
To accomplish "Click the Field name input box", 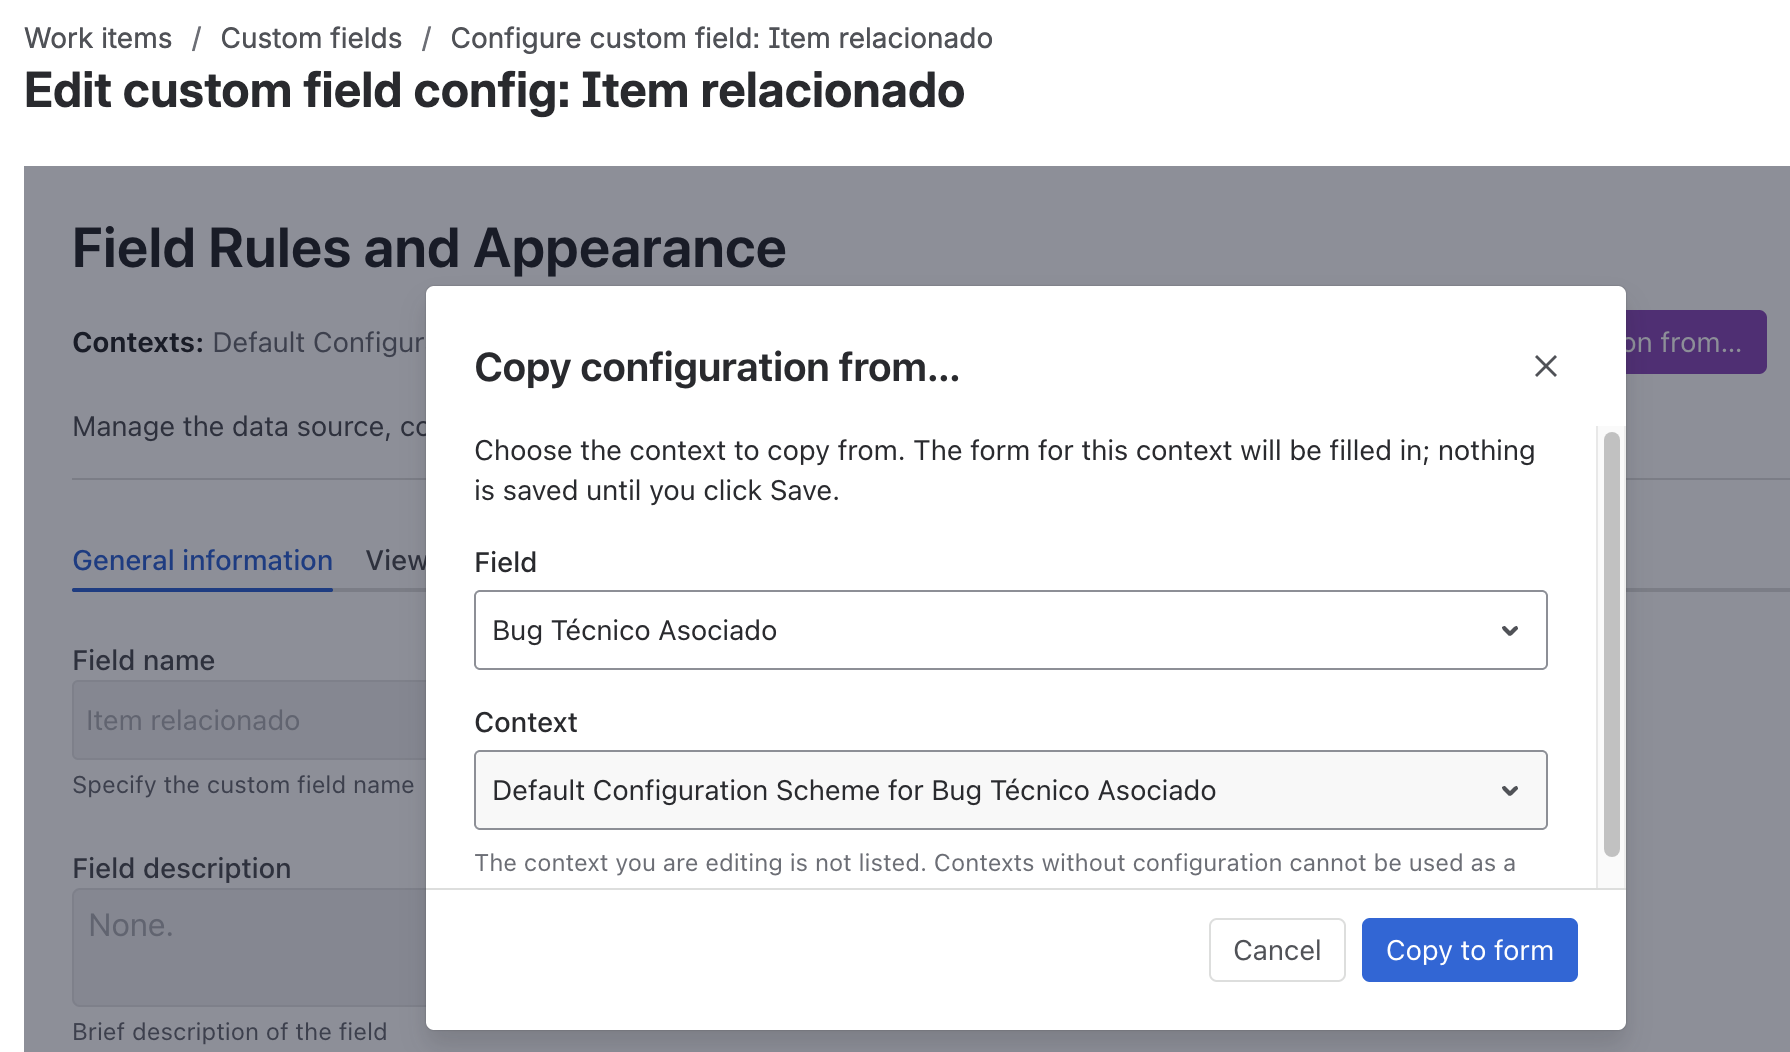I will (250, 720).
